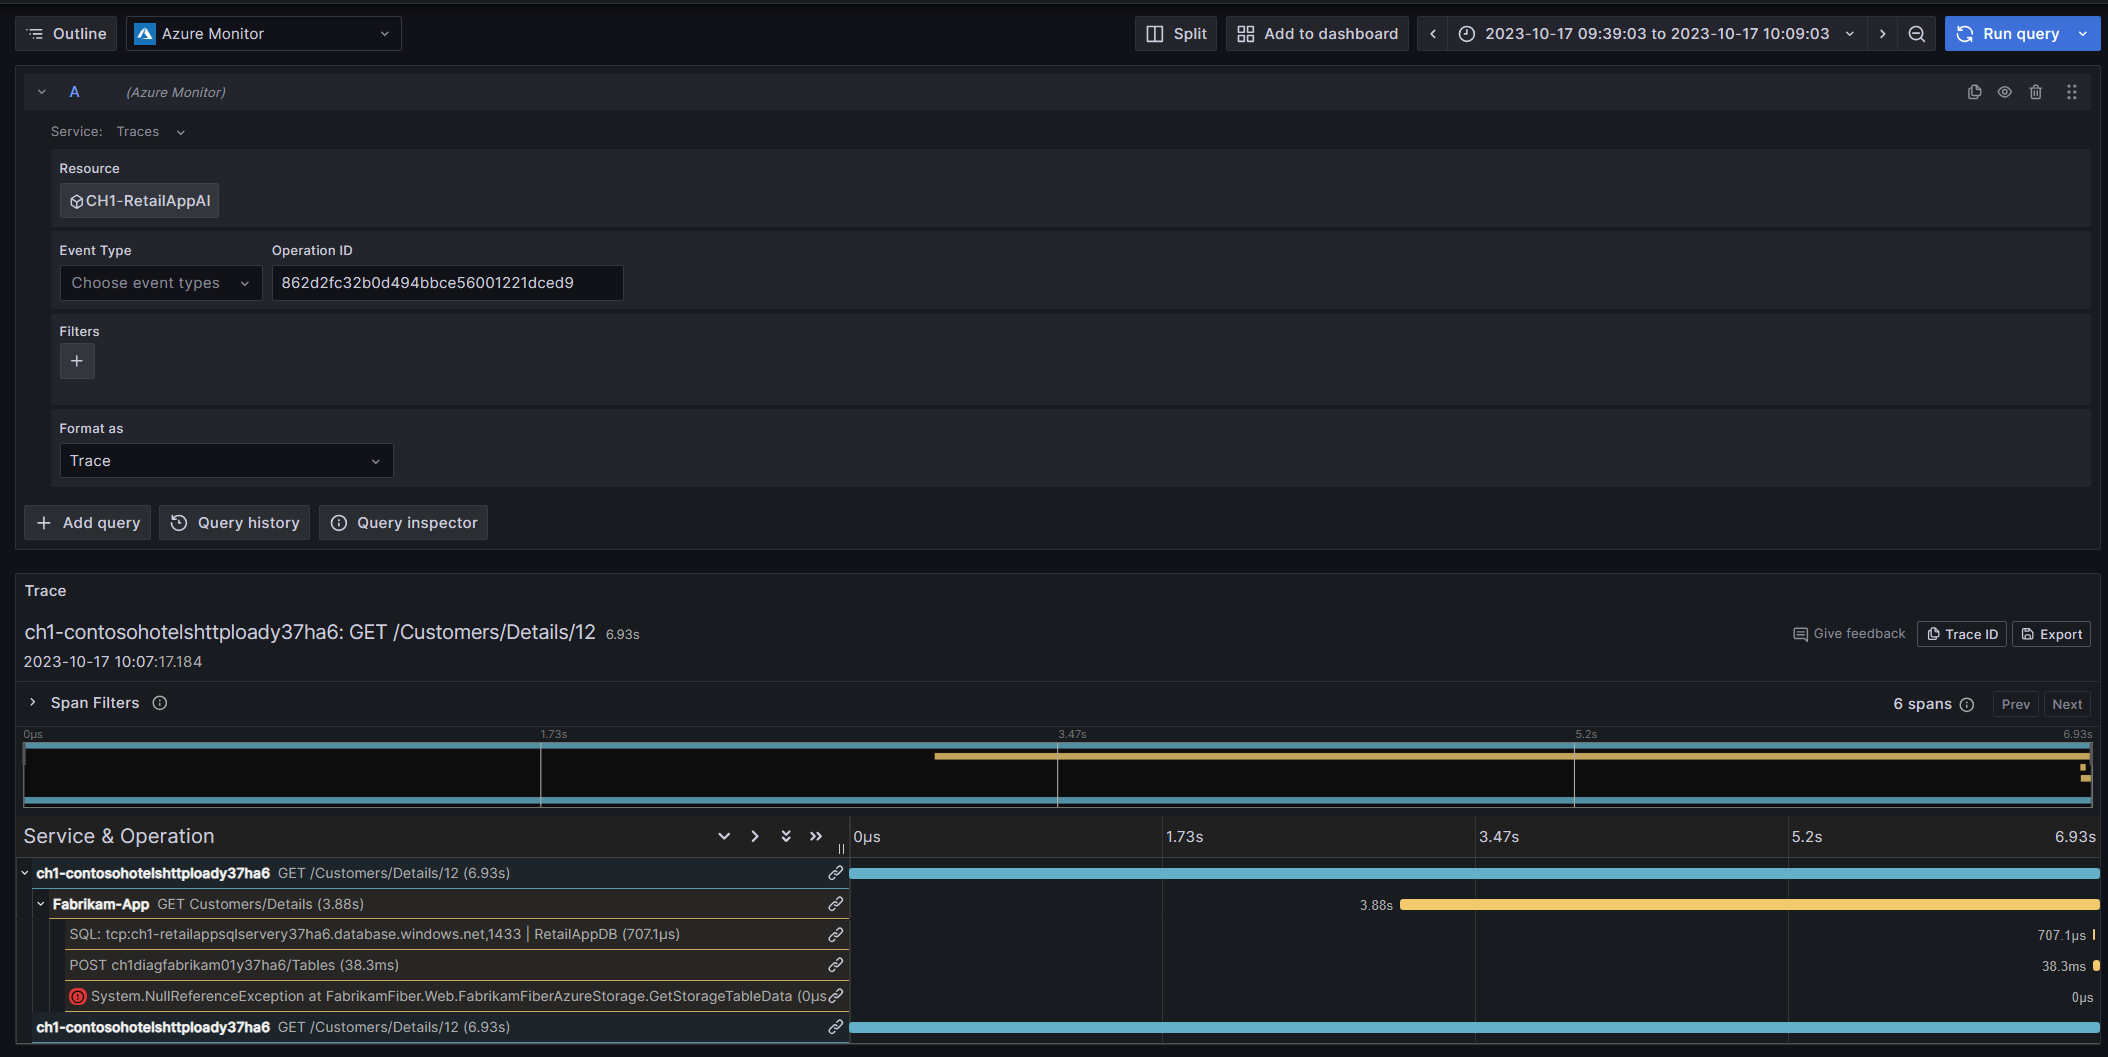Collapse all spans with double-right chevron
The width and height of the screenshot is (2108, 1057).
pos(816,836)
